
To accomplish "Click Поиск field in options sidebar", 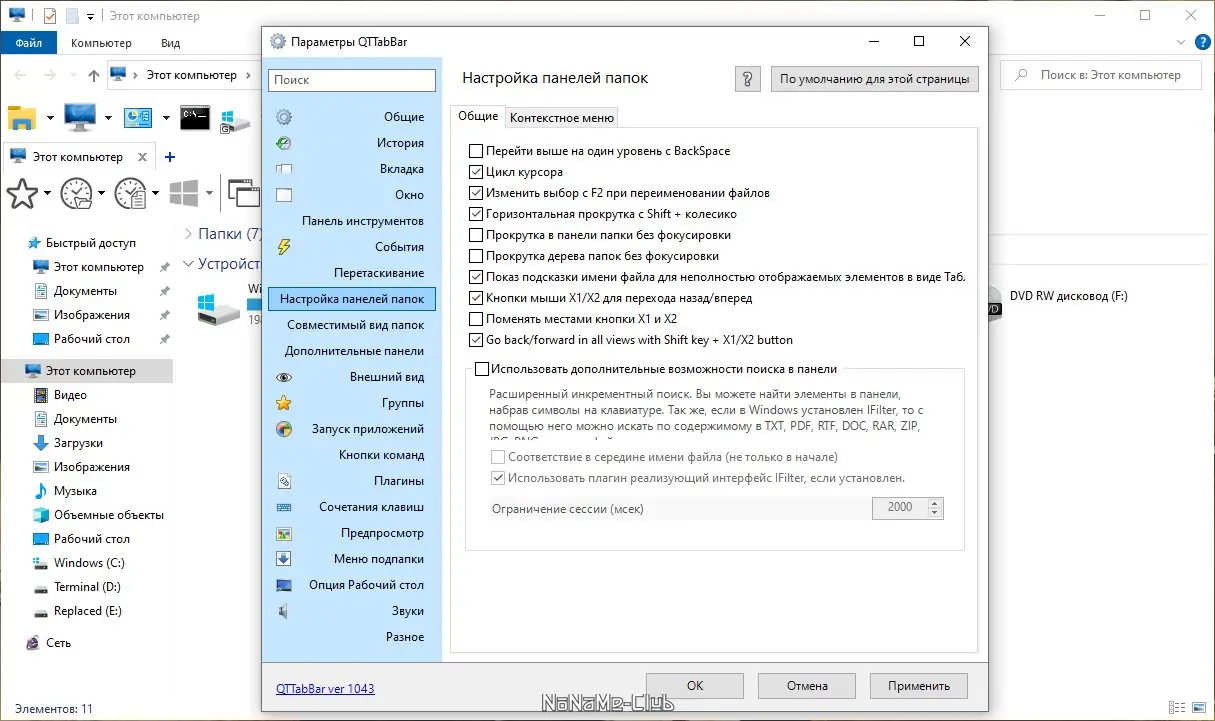I will tap(352, 80).
